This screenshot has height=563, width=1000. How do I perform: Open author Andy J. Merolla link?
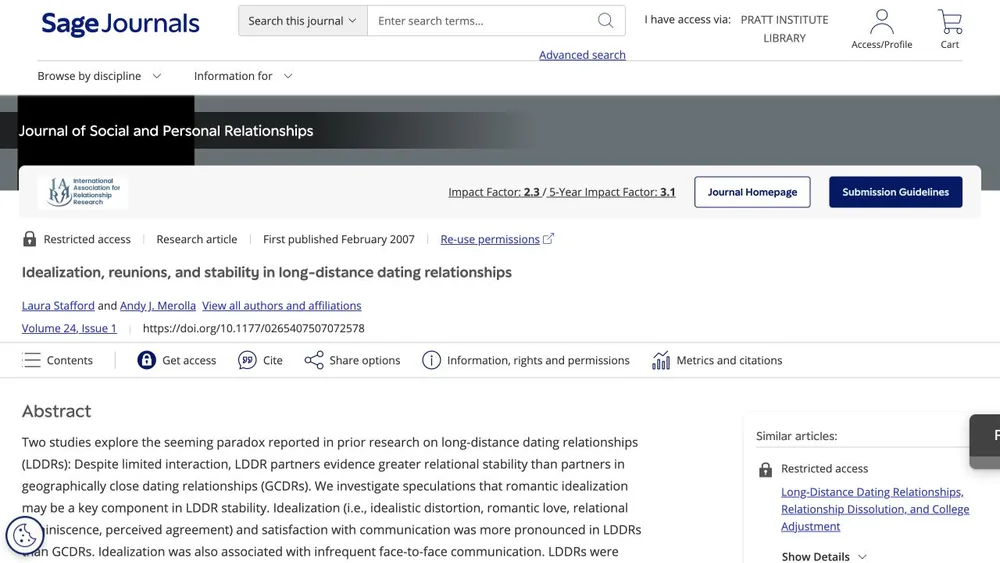pyautogui.click(x=158, y=305)
